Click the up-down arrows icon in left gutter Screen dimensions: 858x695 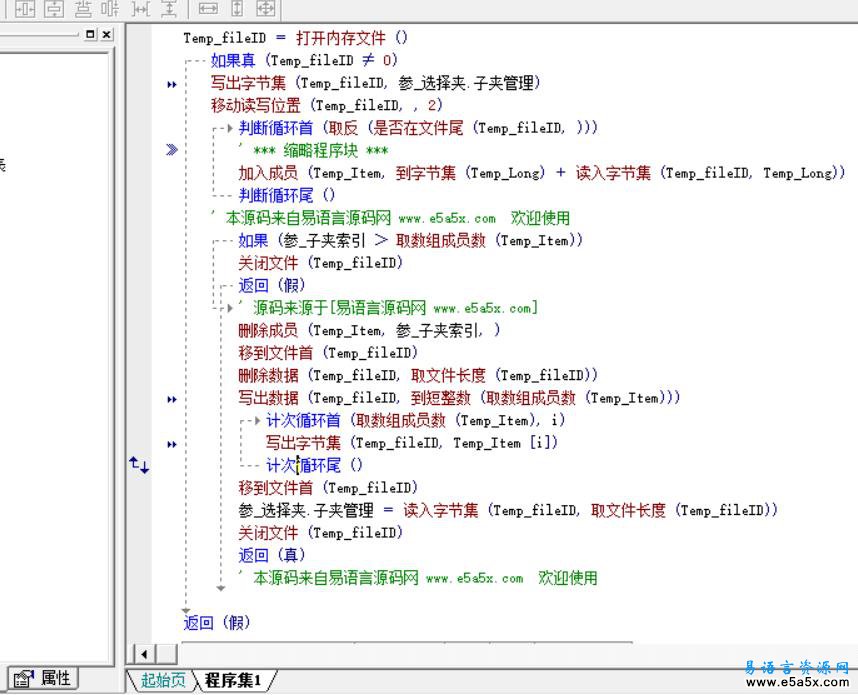[139, 465]
